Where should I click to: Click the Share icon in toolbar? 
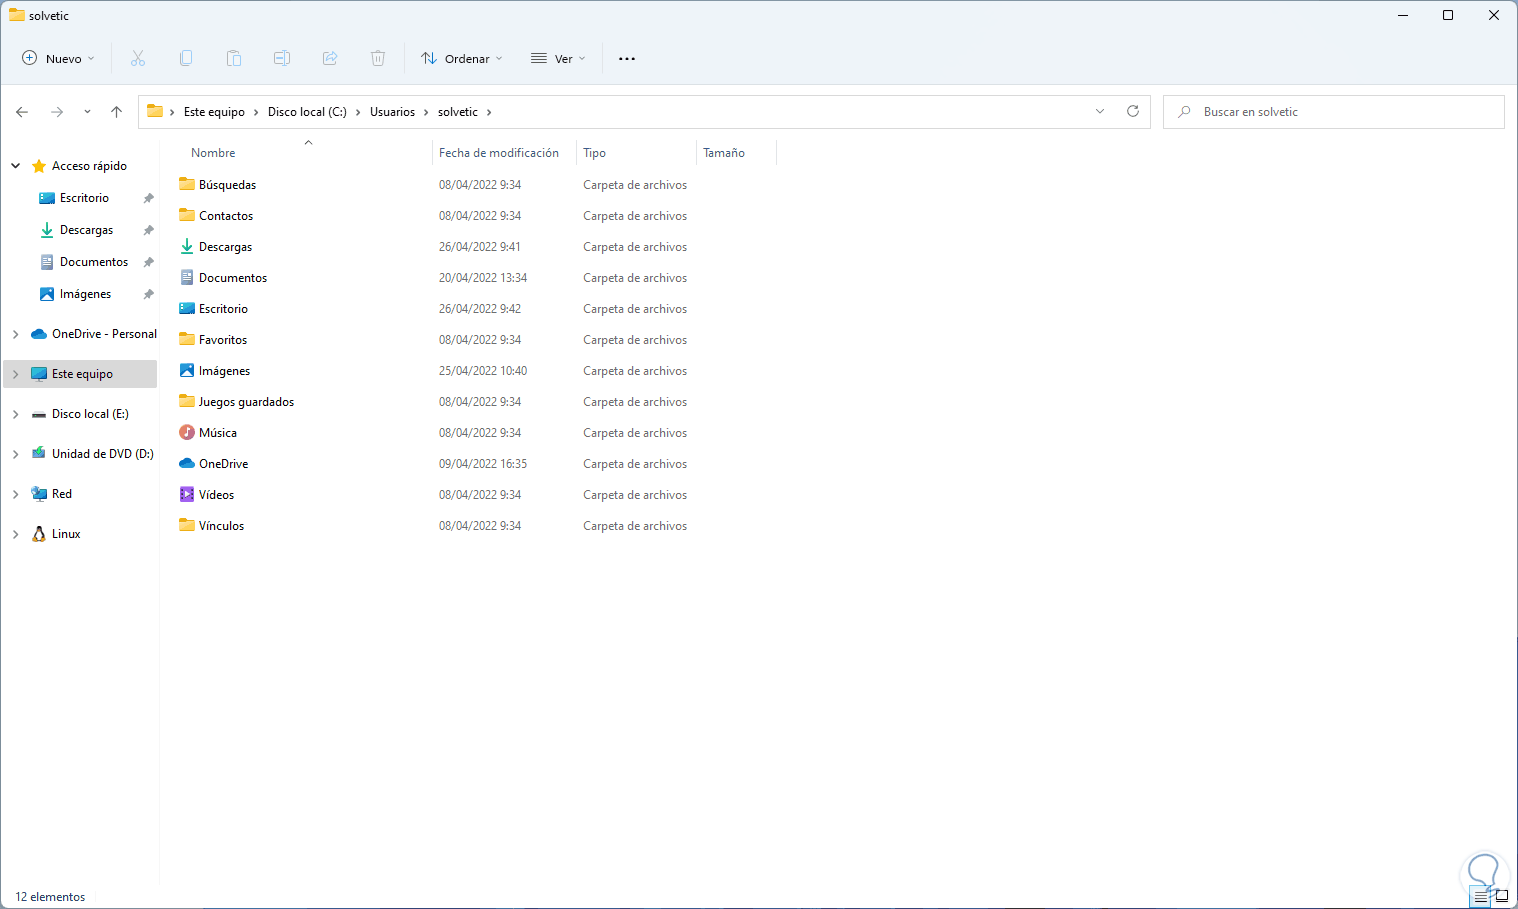(330, 58)
